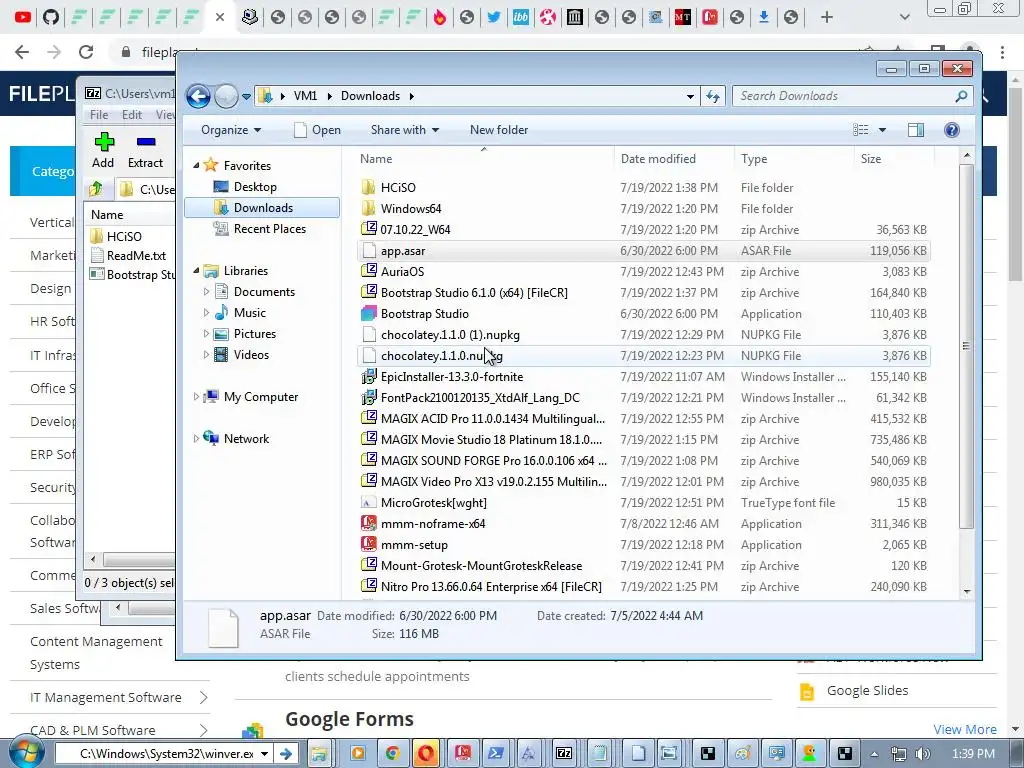Open the view options dropdown arrow
This screenshot has width=1024, height=768.
[x=882, y=130]
